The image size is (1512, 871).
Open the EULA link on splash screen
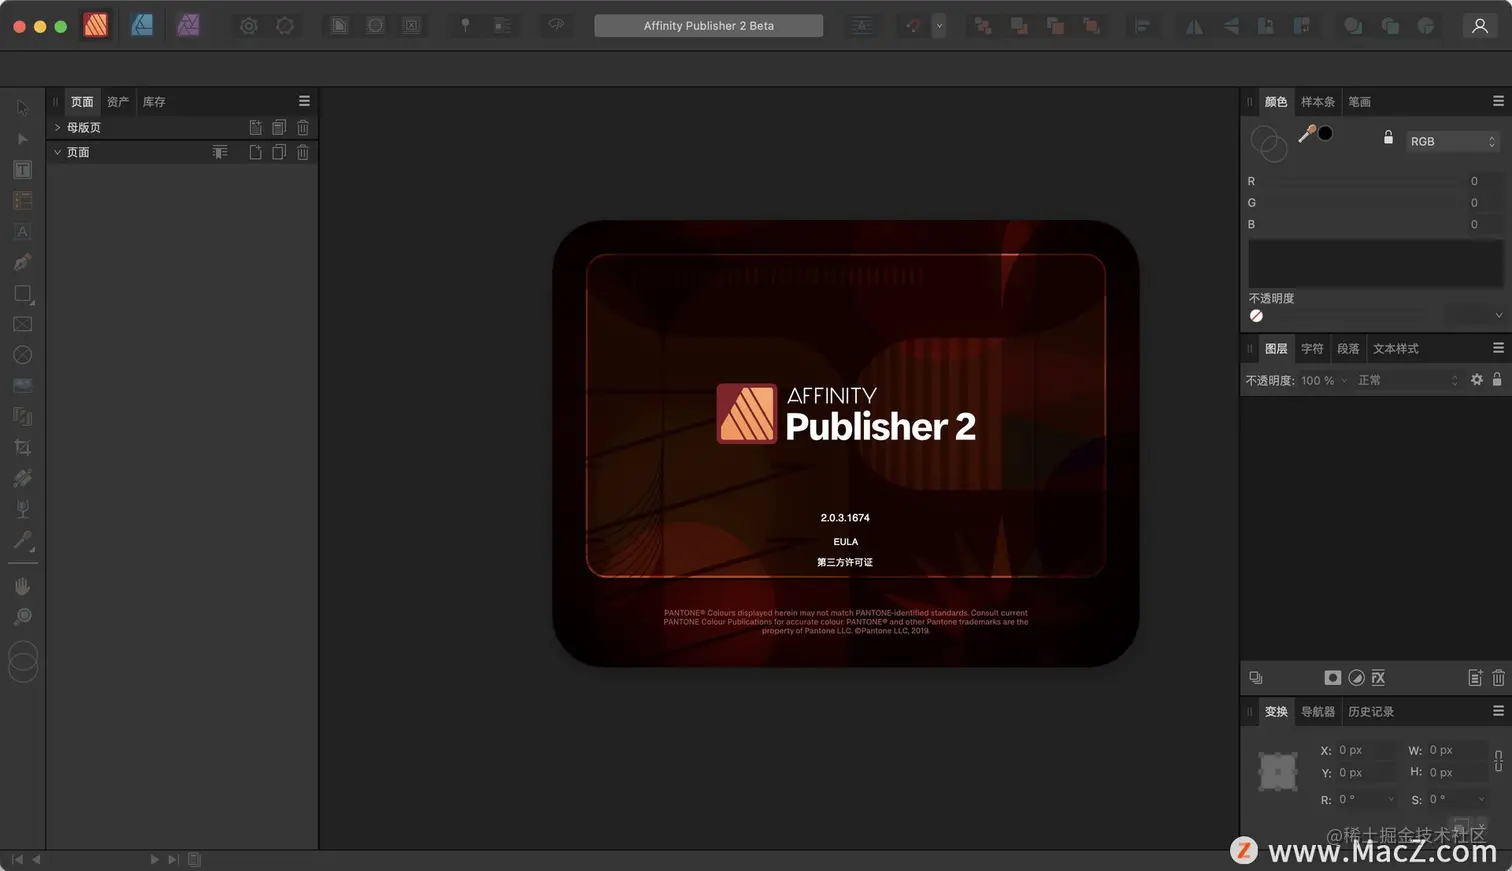pos(846,542)
